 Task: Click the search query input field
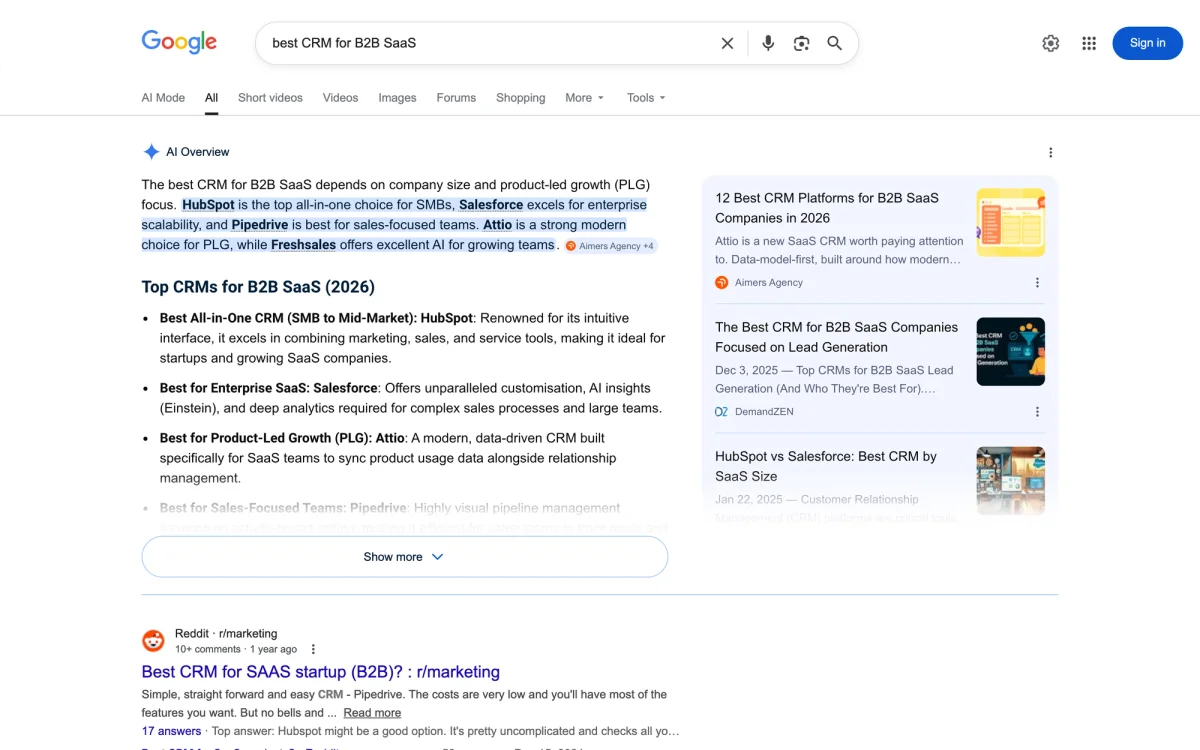[x=490, y=43]
